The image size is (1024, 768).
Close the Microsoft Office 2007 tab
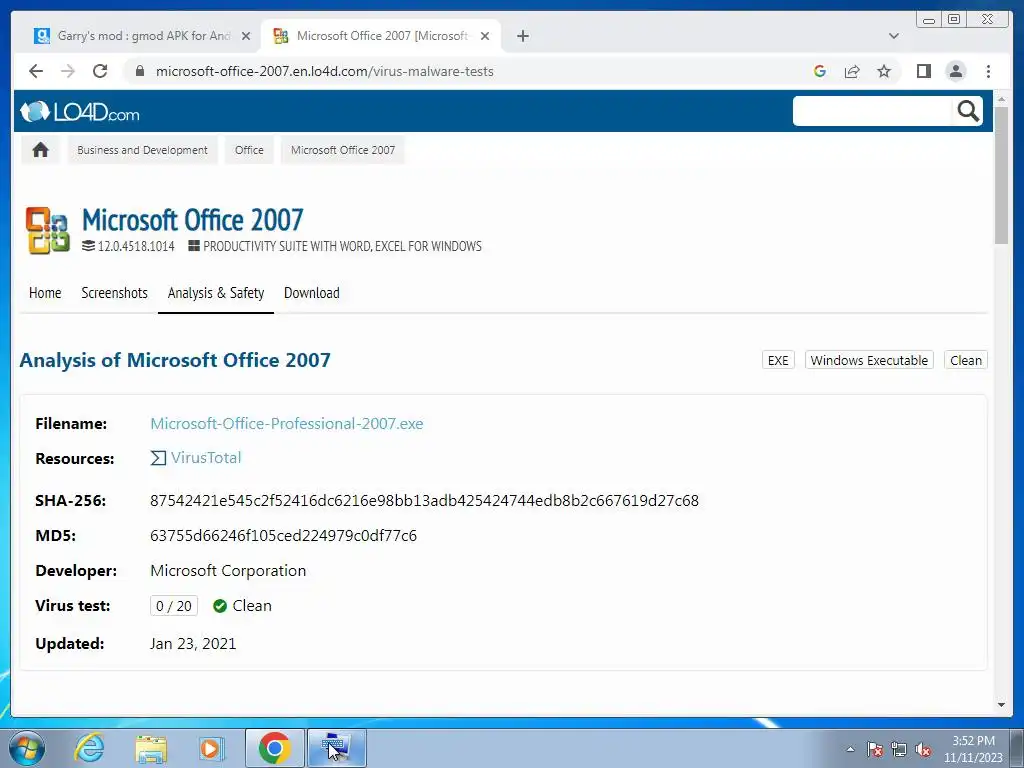tap(485, 36)
